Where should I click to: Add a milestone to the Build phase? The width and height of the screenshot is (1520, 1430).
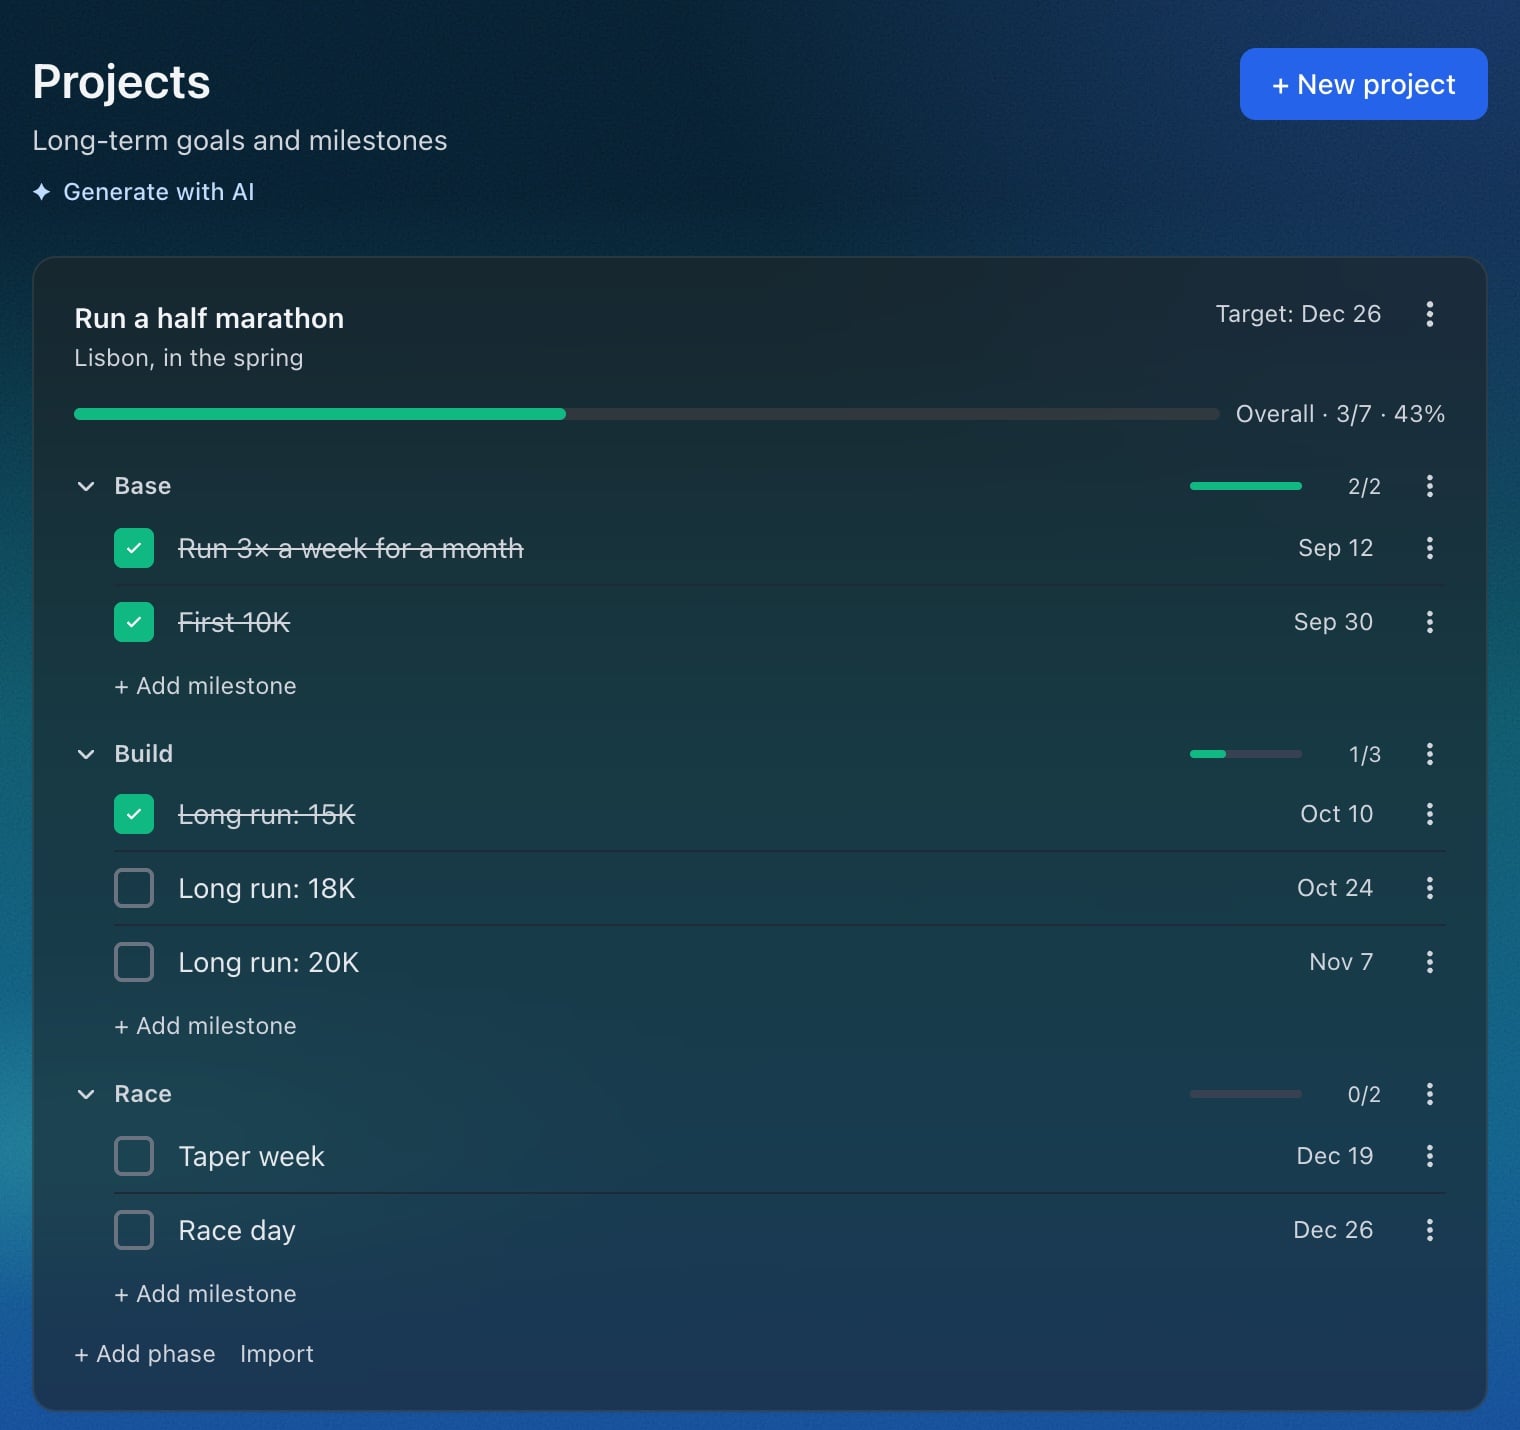click(x=205, y=1026)
